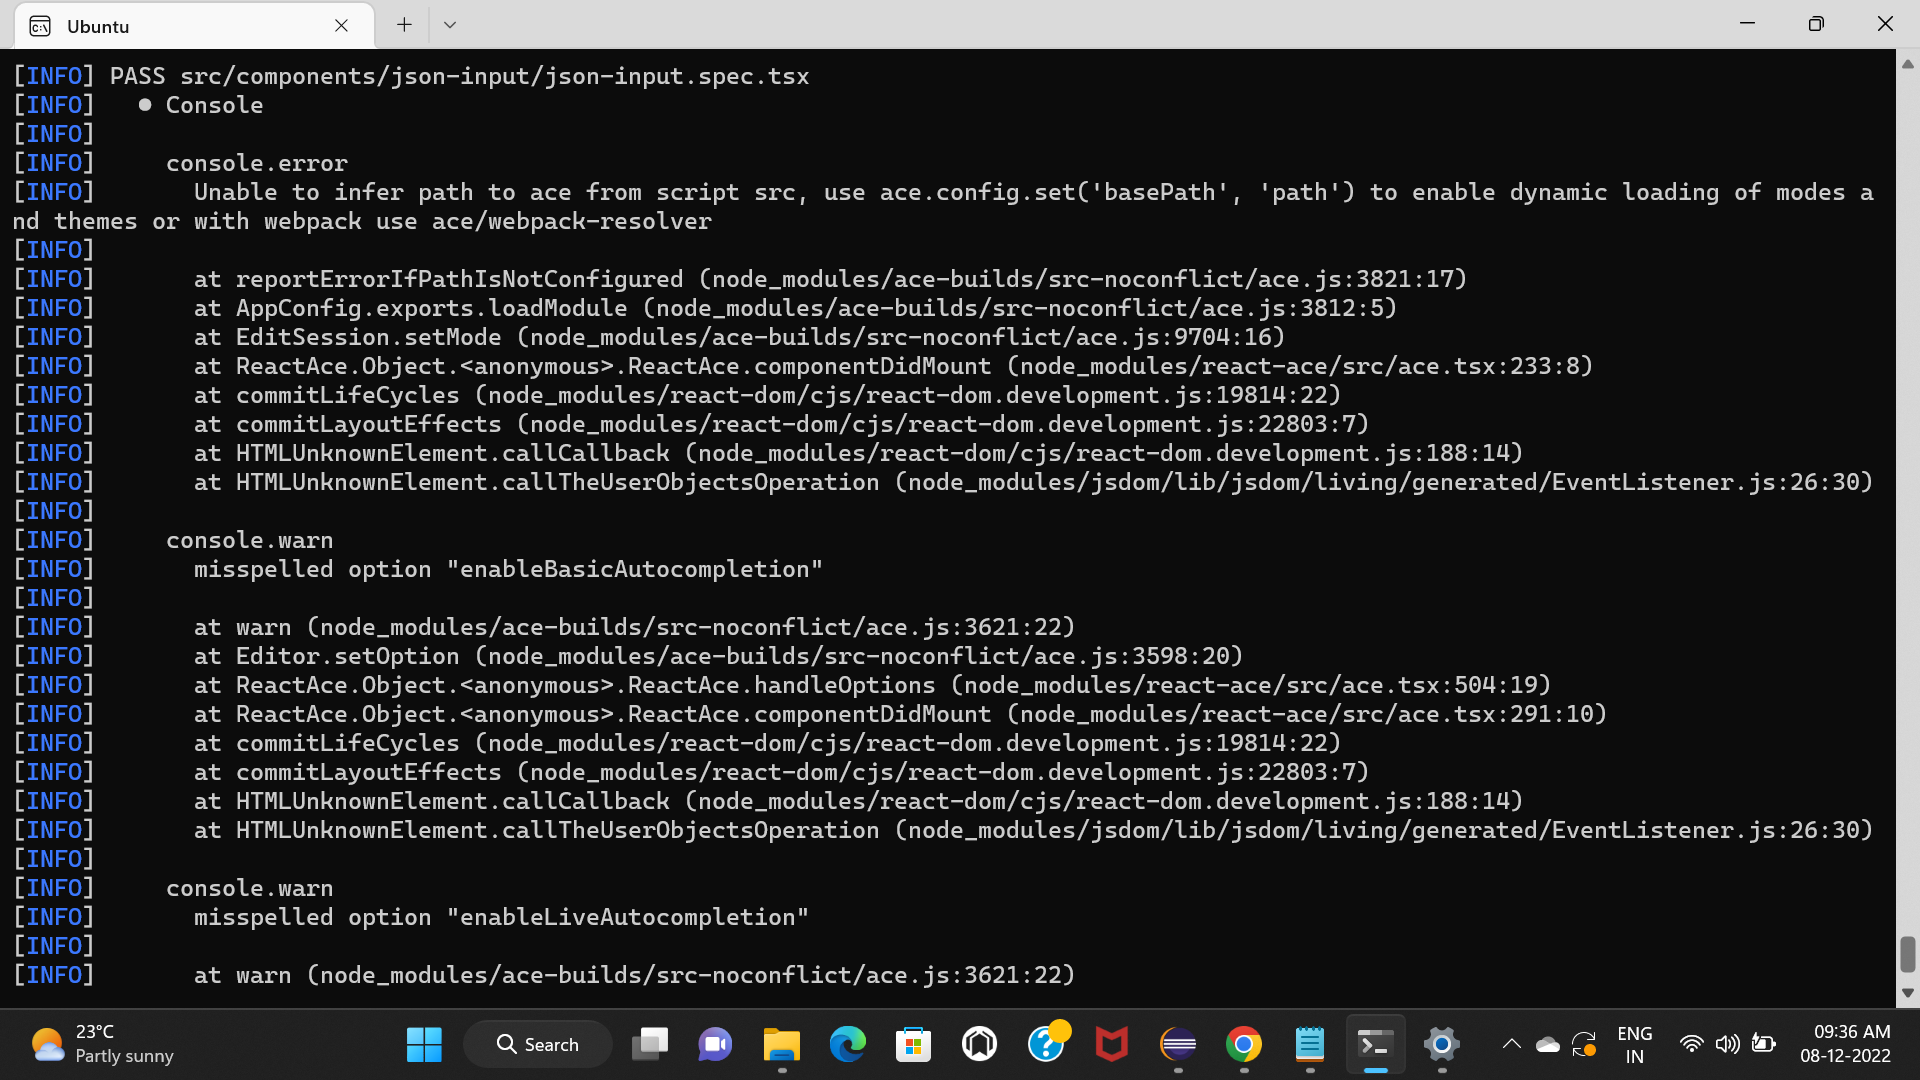Open the Start menu
This screenshot has height=1080, width=1920.
424,1043
